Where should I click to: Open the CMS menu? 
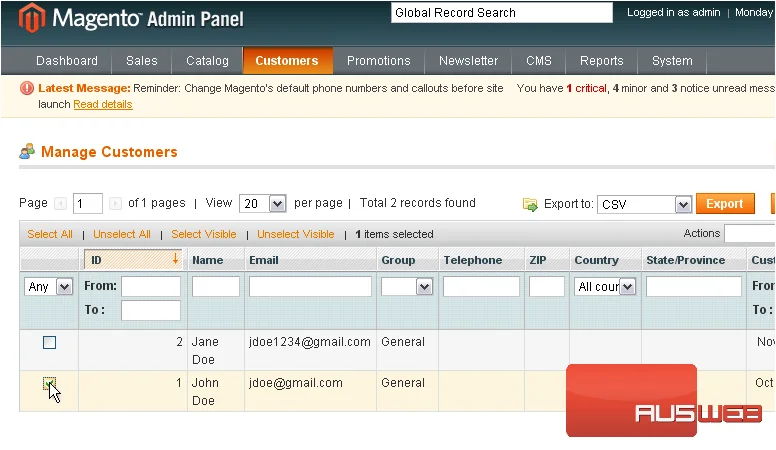(539, 61)
